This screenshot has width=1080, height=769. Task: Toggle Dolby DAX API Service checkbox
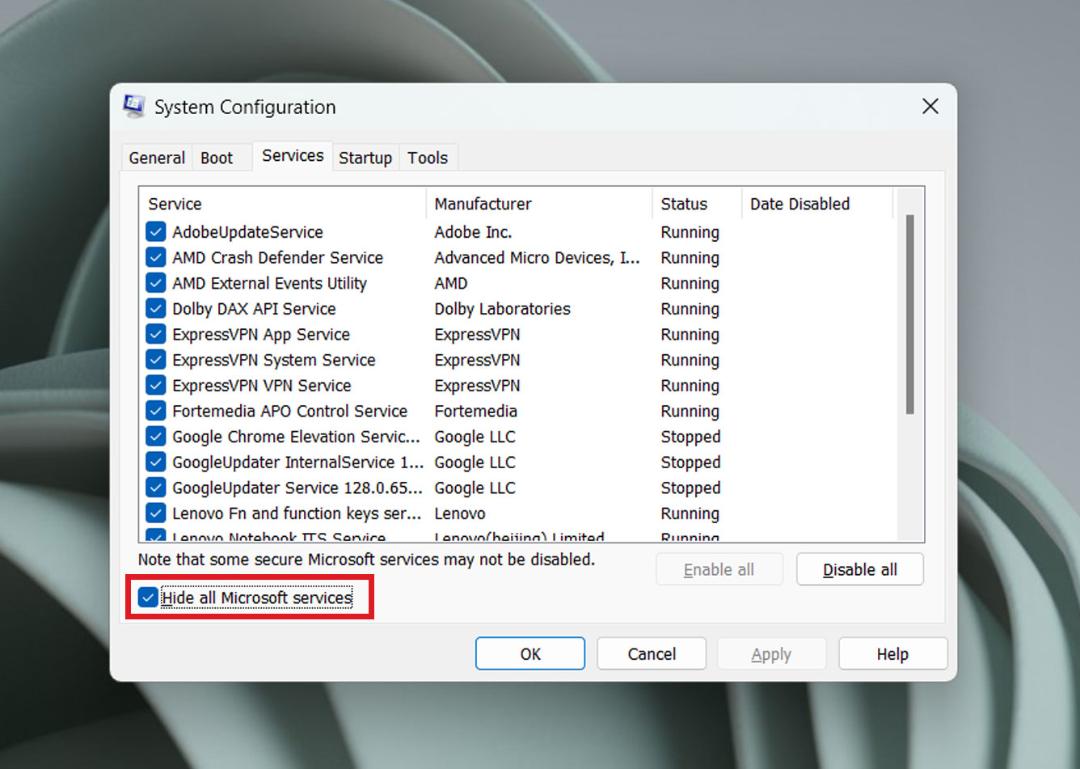(156, 308)
